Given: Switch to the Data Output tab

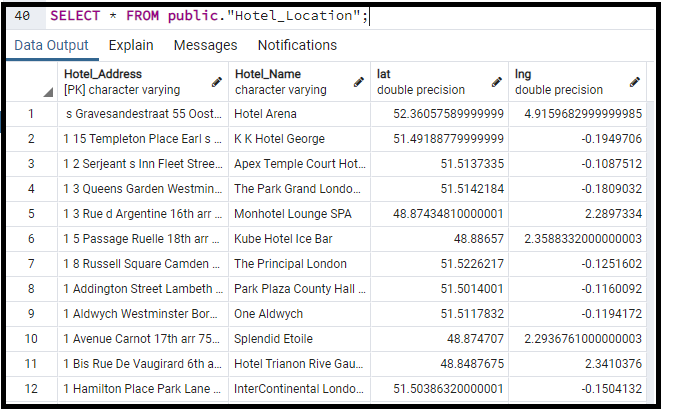Looking at the screenshot, I should click(x=51, y=45).
